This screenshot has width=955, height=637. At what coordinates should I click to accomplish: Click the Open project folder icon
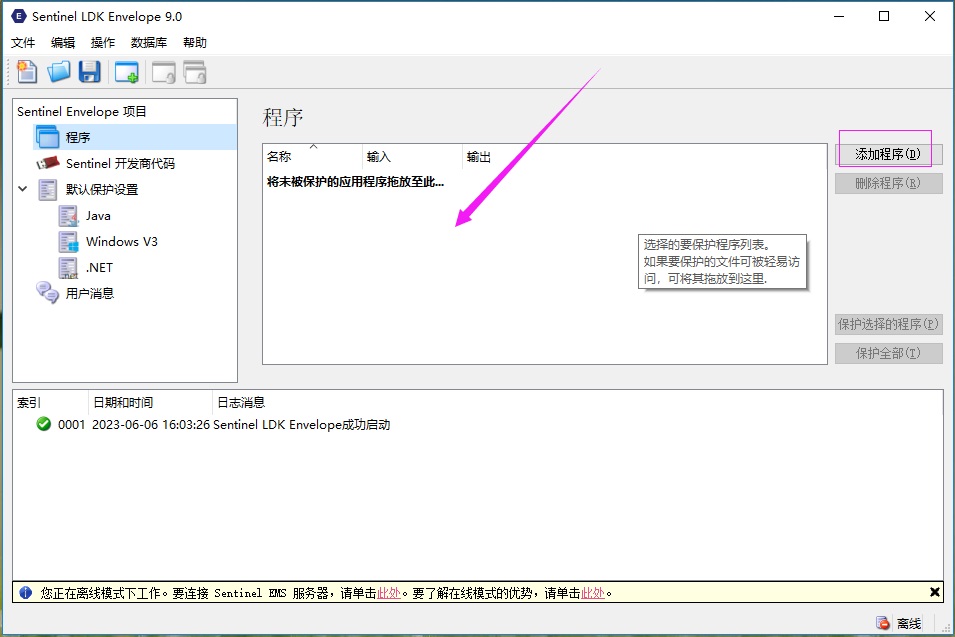tap(59, 72)
